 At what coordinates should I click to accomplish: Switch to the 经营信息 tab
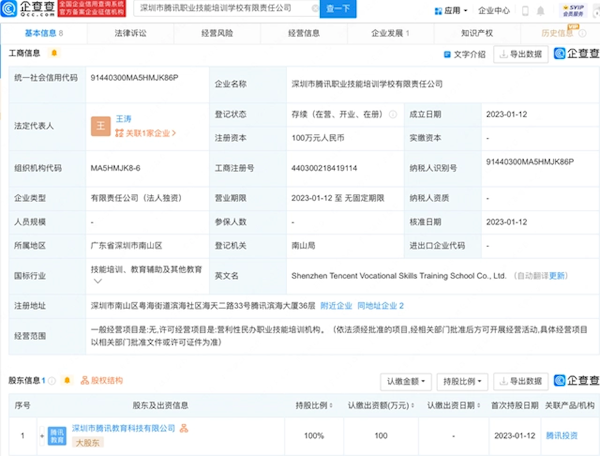304,33
